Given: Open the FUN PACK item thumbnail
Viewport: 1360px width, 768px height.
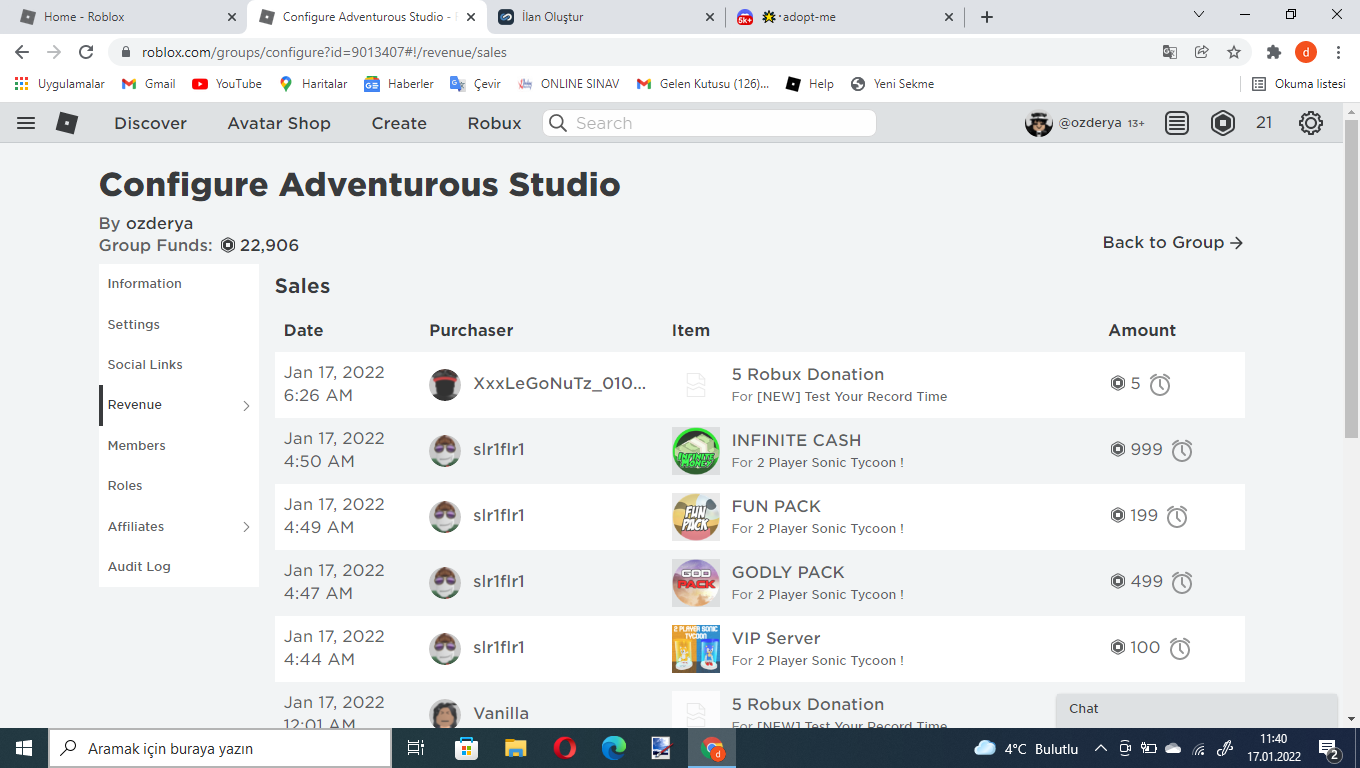Looking at the screenshot, I should [x=696, y=517].
